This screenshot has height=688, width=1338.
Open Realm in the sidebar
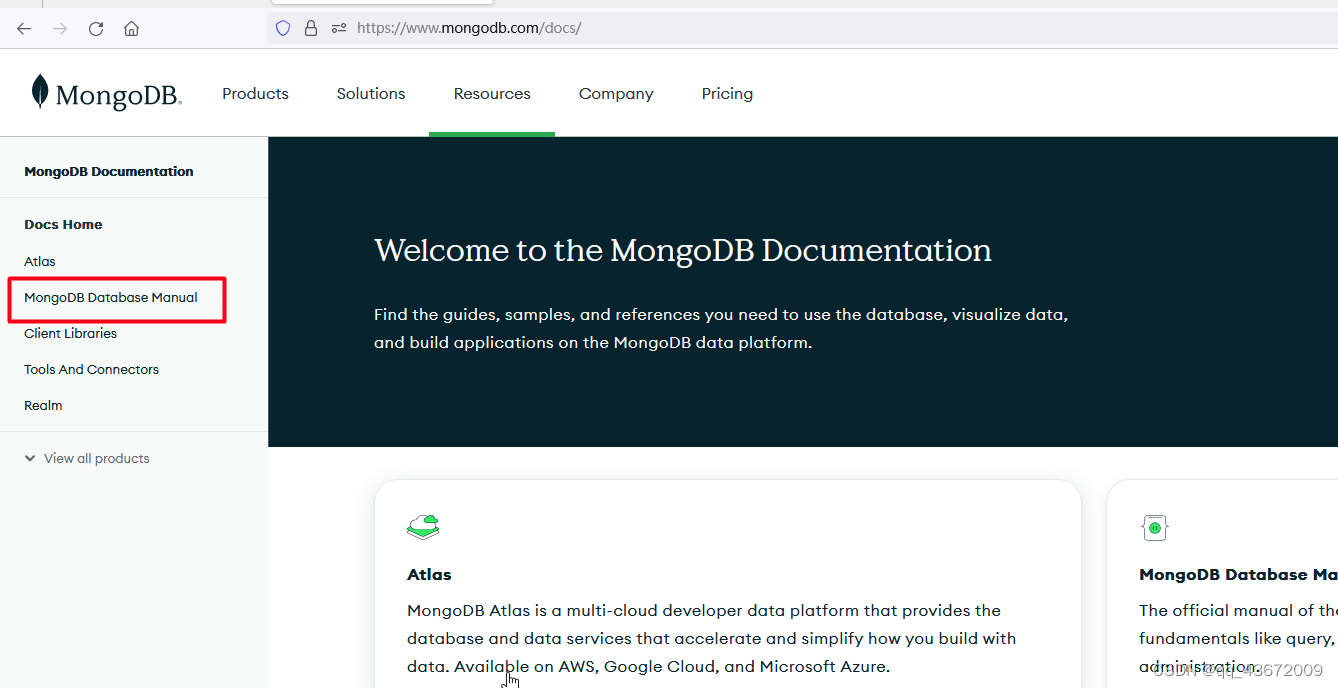click(x=43, y=405)
